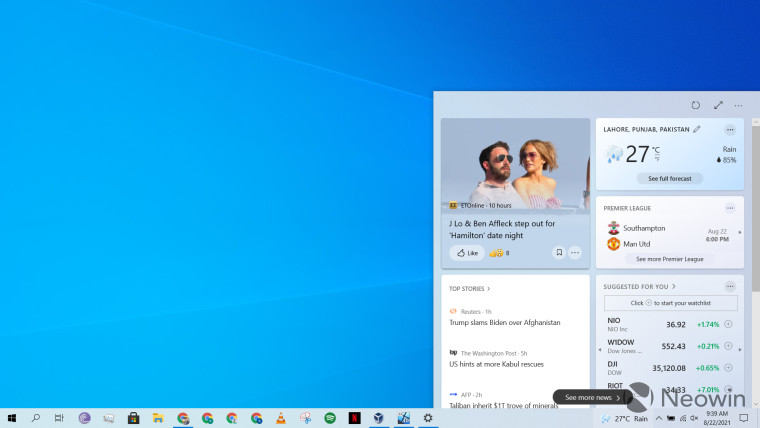Launch the purple Tor Browser icon in the taskbar
Viewport: 760px width, 428px height.
[84, 418]
